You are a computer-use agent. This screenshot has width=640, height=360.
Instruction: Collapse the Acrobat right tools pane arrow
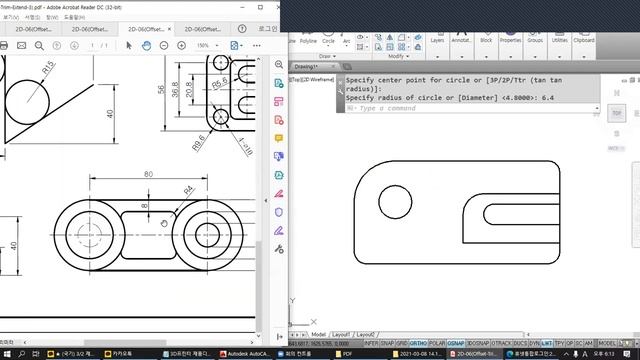(266, 200)
